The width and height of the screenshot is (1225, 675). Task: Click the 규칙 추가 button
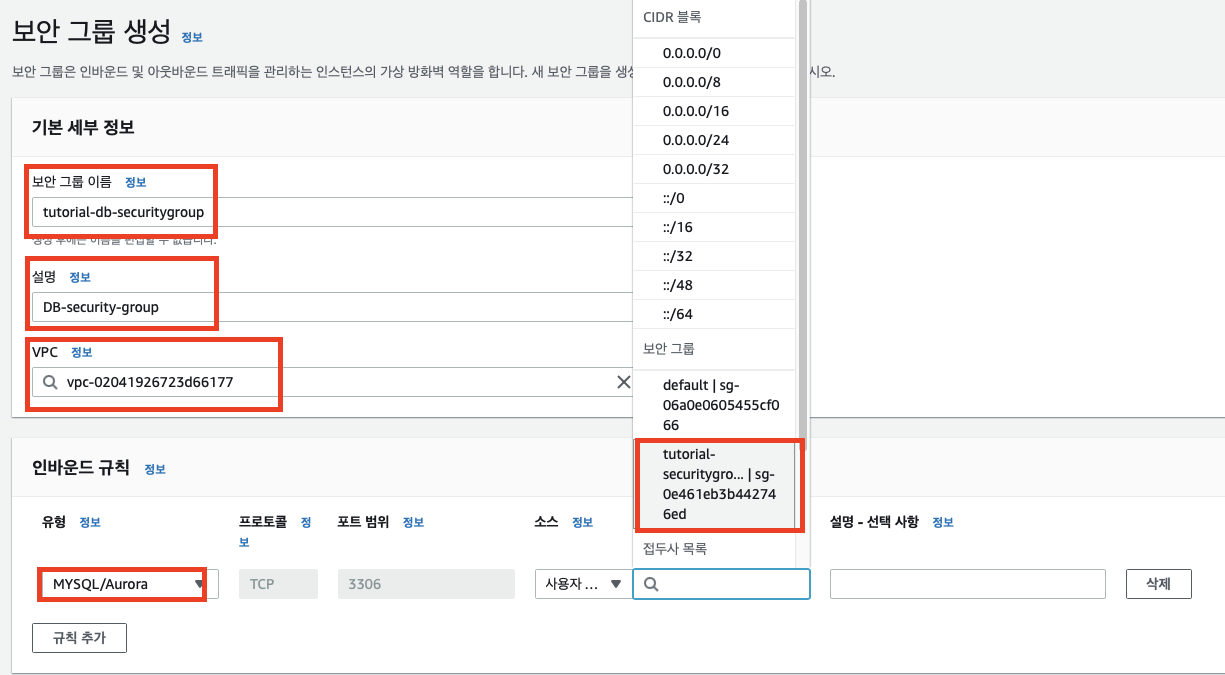pos(80,637)
